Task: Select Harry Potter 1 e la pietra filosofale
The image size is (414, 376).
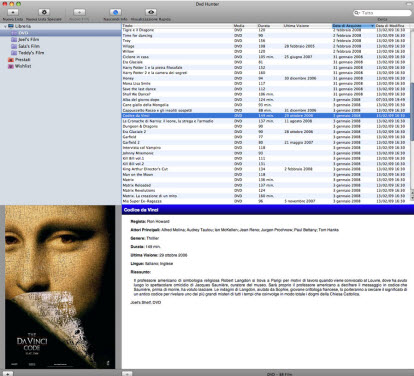Action: [266, 67]
